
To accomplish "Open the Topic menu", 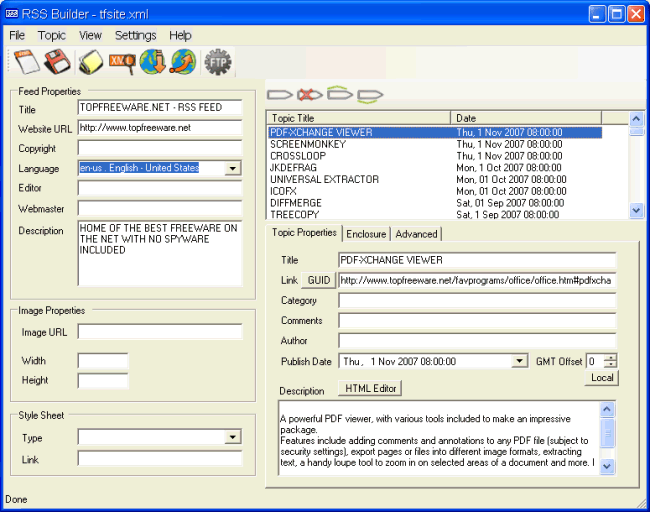I will coord(52,36).
